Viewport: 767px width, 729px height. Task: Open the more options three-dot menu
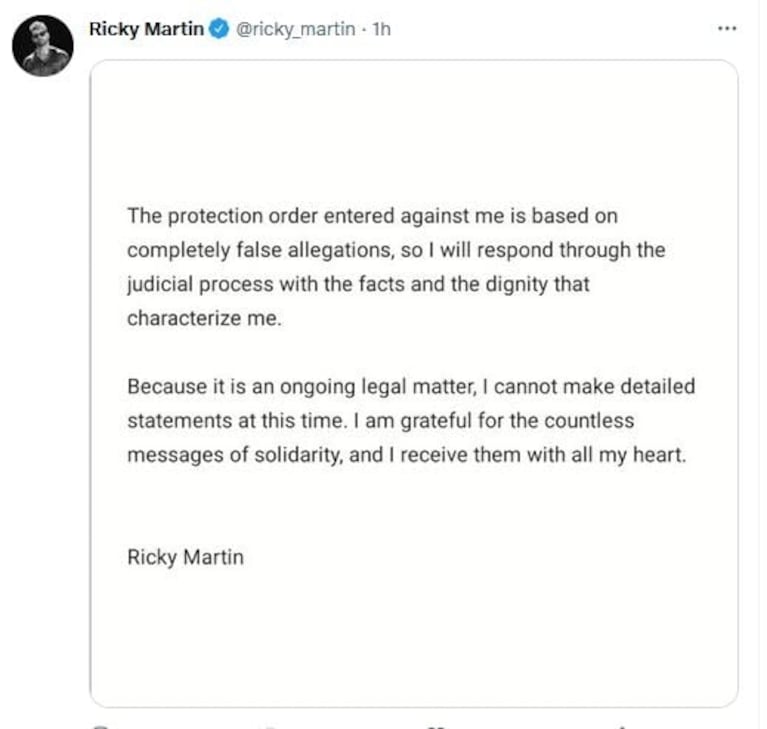[727, 29]
